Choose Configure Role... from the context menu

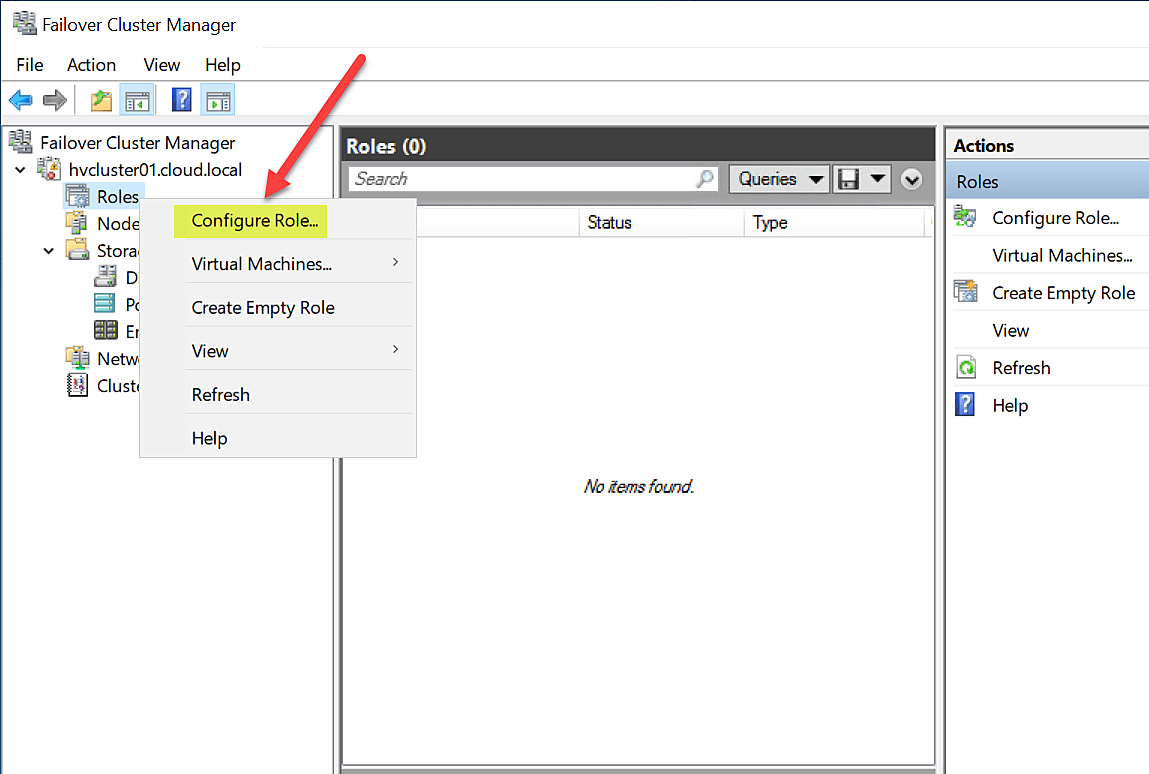pos(254,221)
